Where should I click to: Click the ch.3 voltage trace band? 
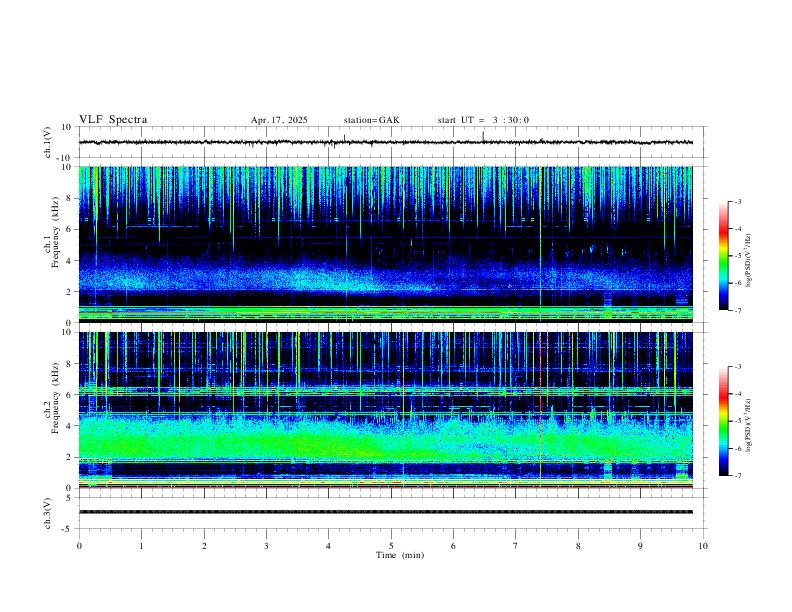click(x=386, y=512)
